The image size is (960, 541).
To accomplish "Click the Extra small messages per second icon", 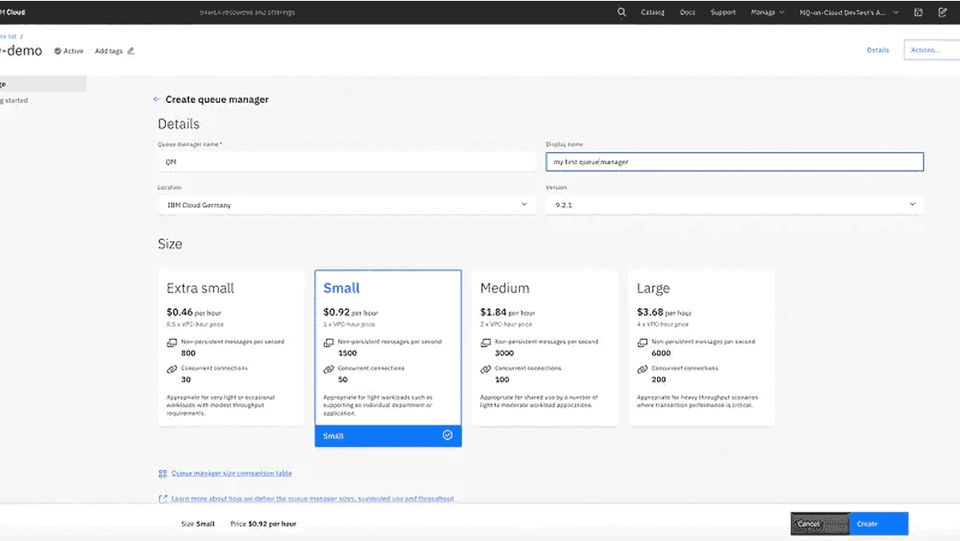I will coord(172,343).
